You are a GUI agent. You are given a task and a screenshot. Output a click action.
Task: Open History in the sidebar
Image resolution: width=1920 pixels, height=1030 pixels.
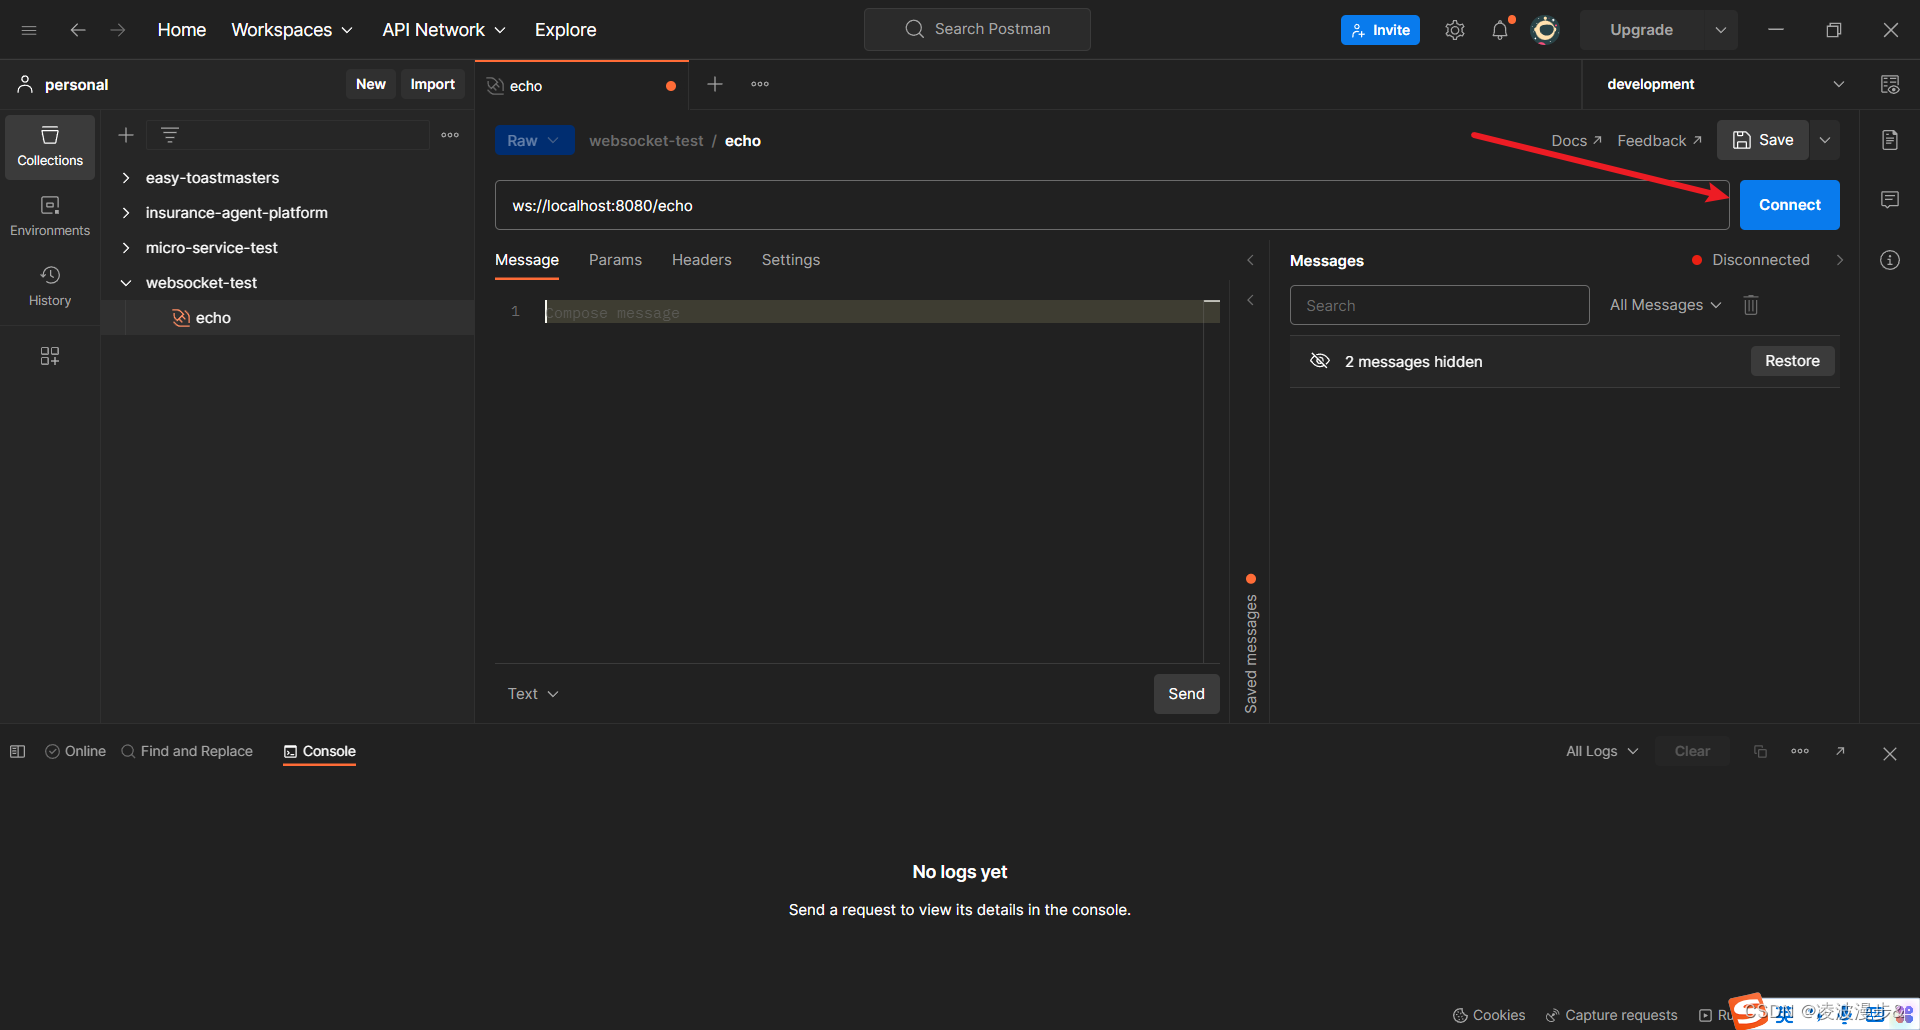tap(50, 287)
